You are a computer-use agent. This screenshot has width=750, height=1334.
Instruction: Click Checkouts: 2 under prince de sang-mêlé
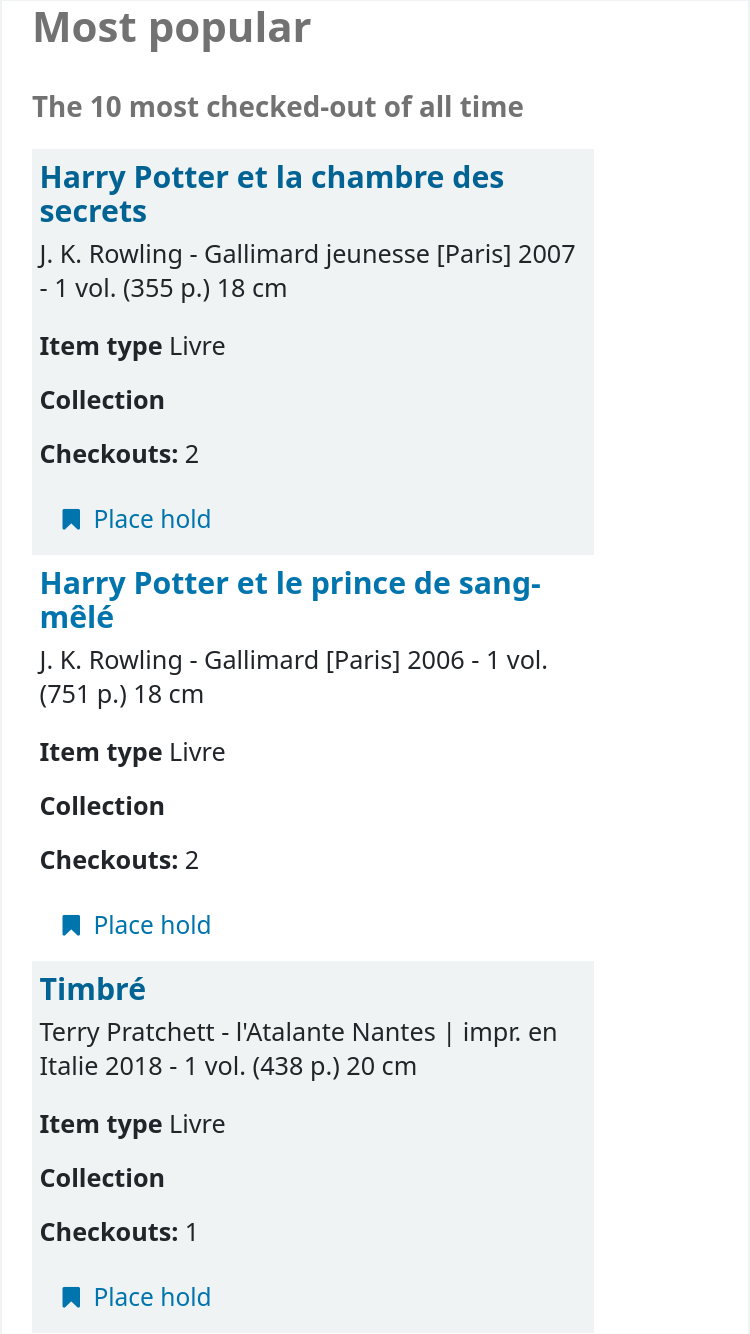(119, 861)
